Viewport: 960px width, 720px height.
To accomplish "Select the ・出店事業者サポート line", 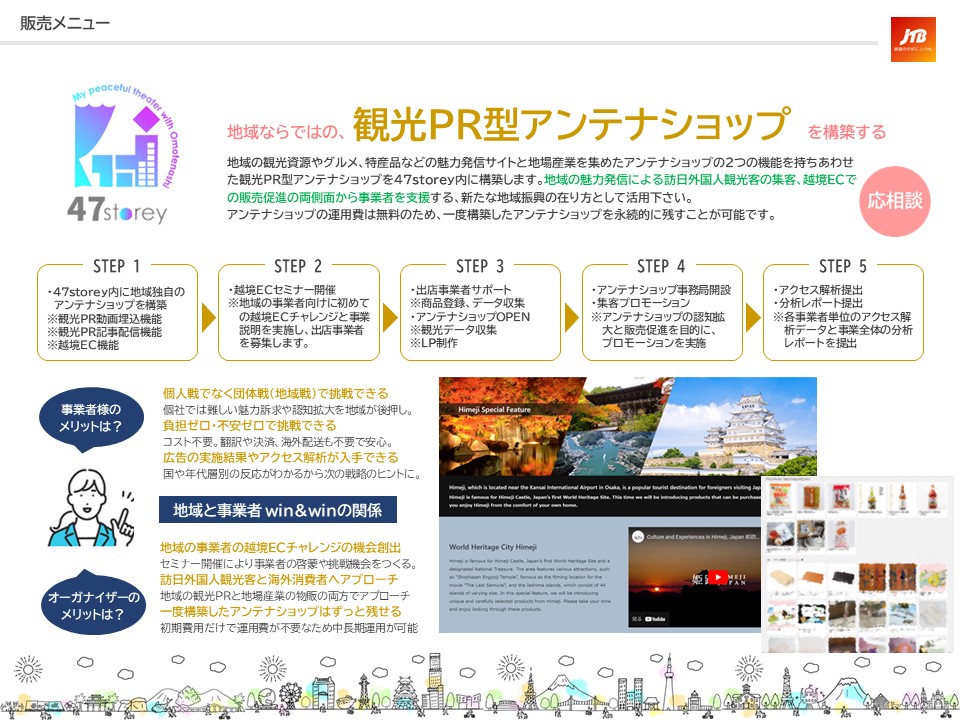I will (460, 290).
